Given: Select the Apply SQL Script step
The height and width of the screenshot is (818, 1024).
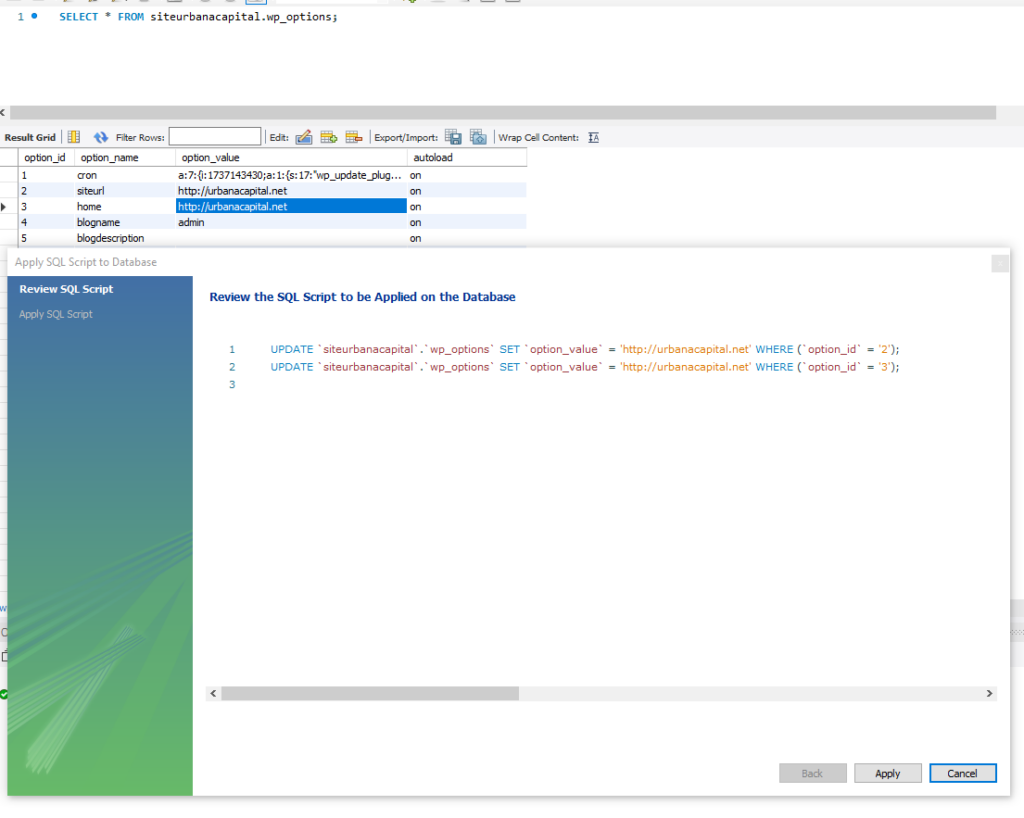Looking at the screenshot, I should 56,314.
